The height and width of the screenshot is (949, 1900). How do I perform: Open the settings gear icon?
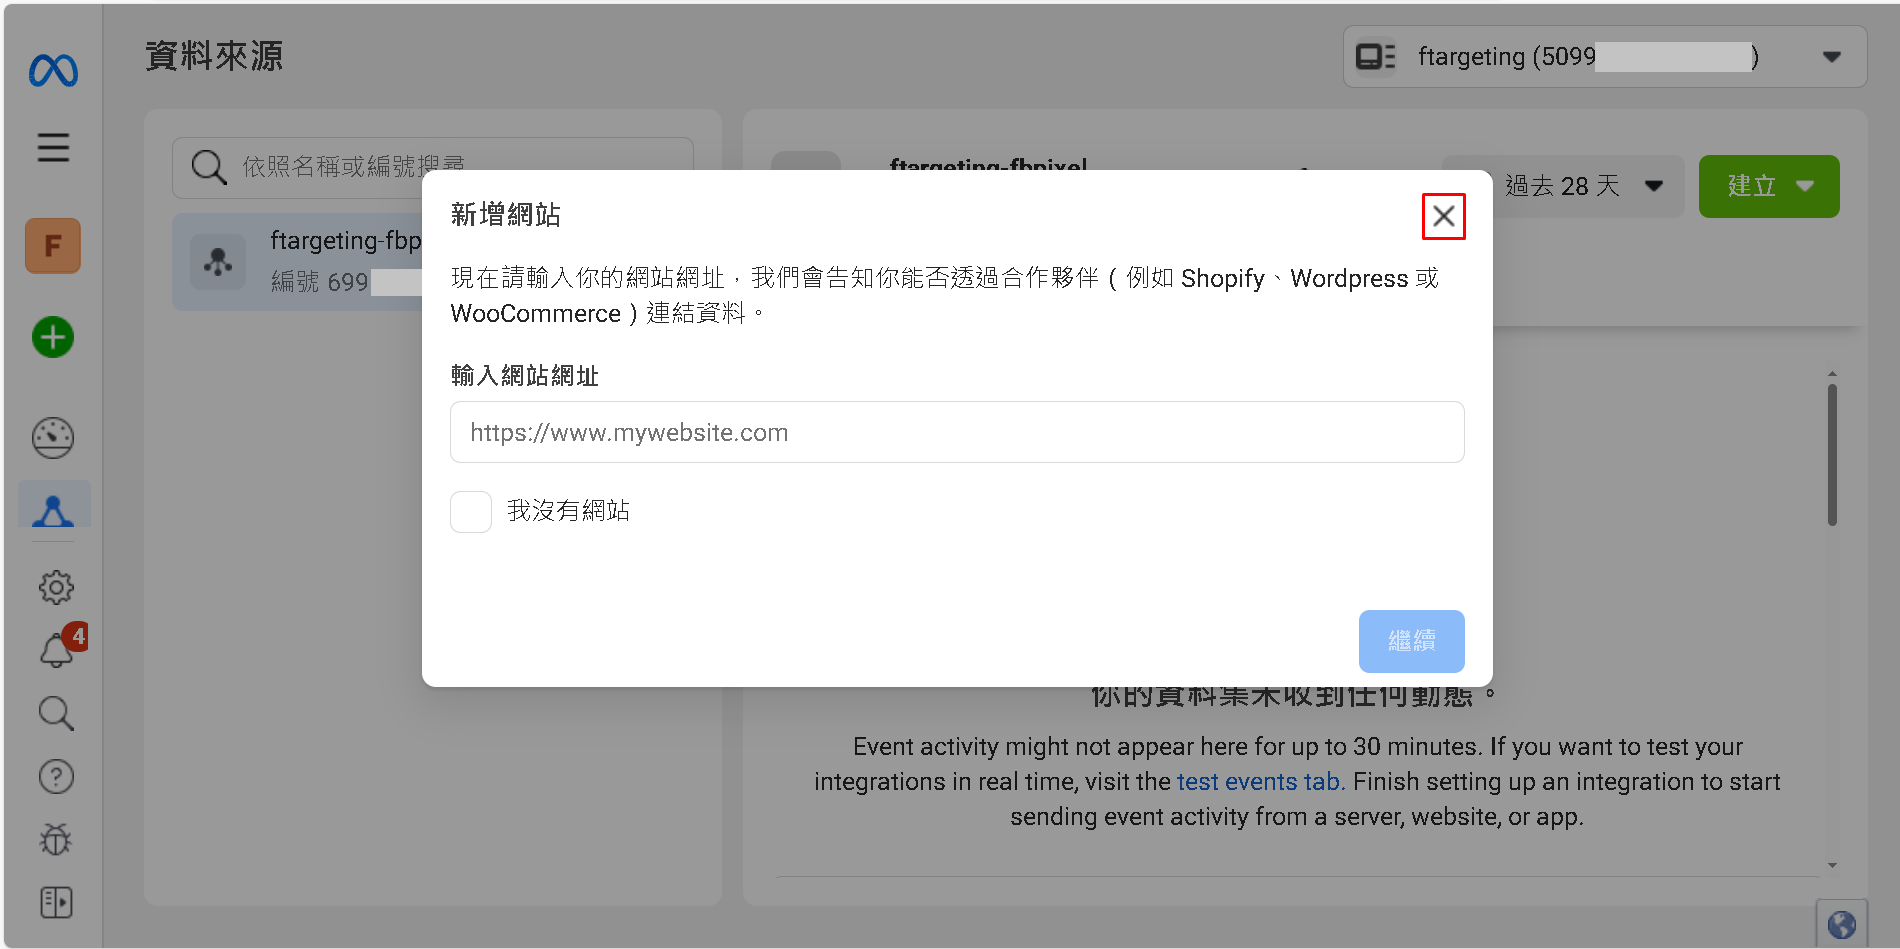point(56,587)
